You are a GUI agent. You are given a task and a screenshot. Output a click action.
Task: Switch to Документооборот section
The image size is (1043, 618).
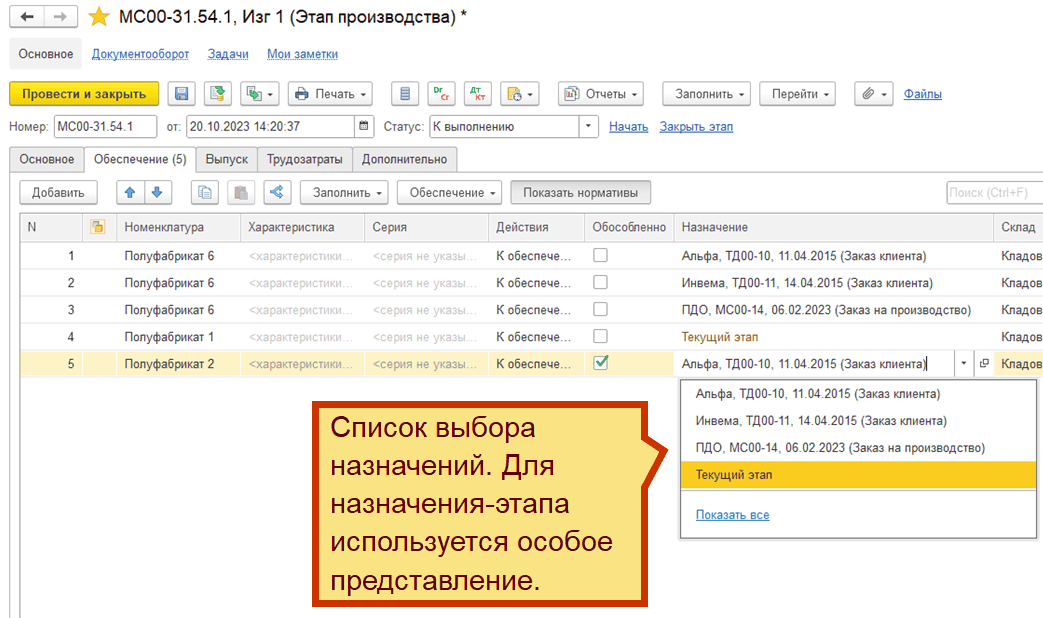(x=140, y=54)
